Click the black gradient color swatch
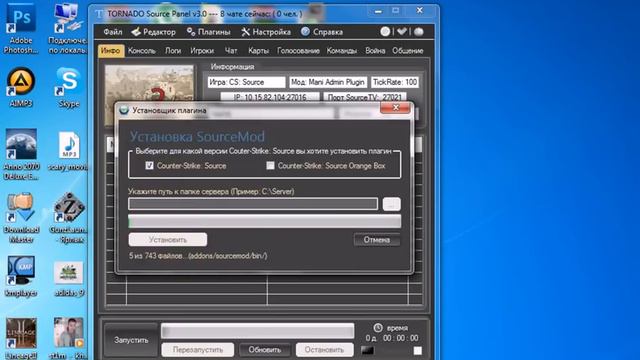This screenshot has height=360, width=640. click(367, 350)
